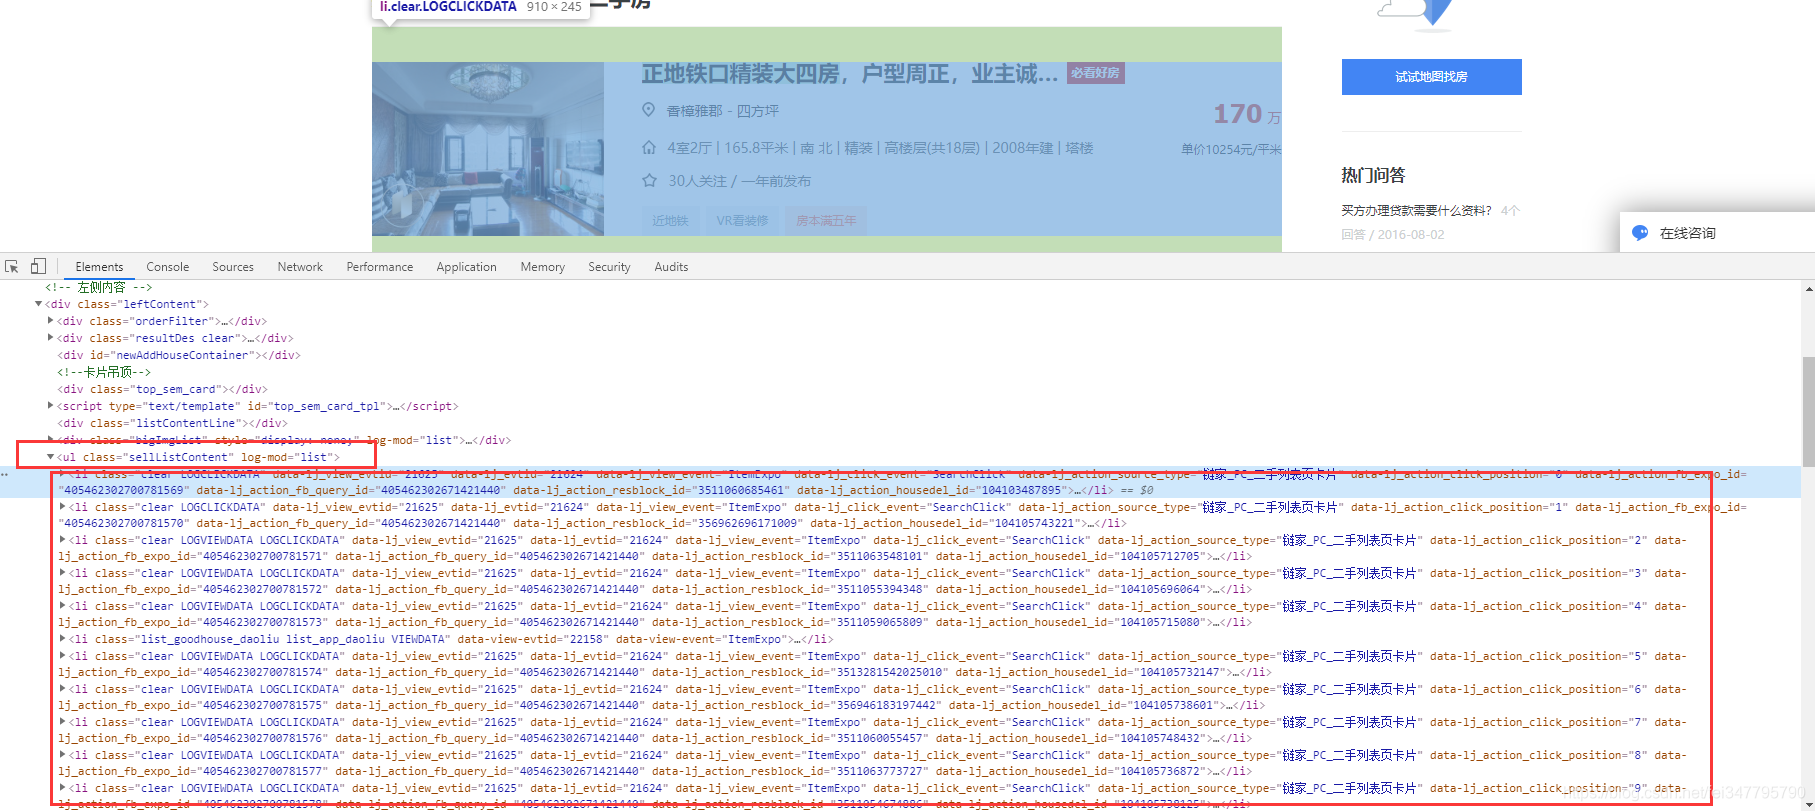The height and width of the screenshot is (811, 1815).
Task: Open the listing title 正地铁口精装大四房
Action: (849, 74)
